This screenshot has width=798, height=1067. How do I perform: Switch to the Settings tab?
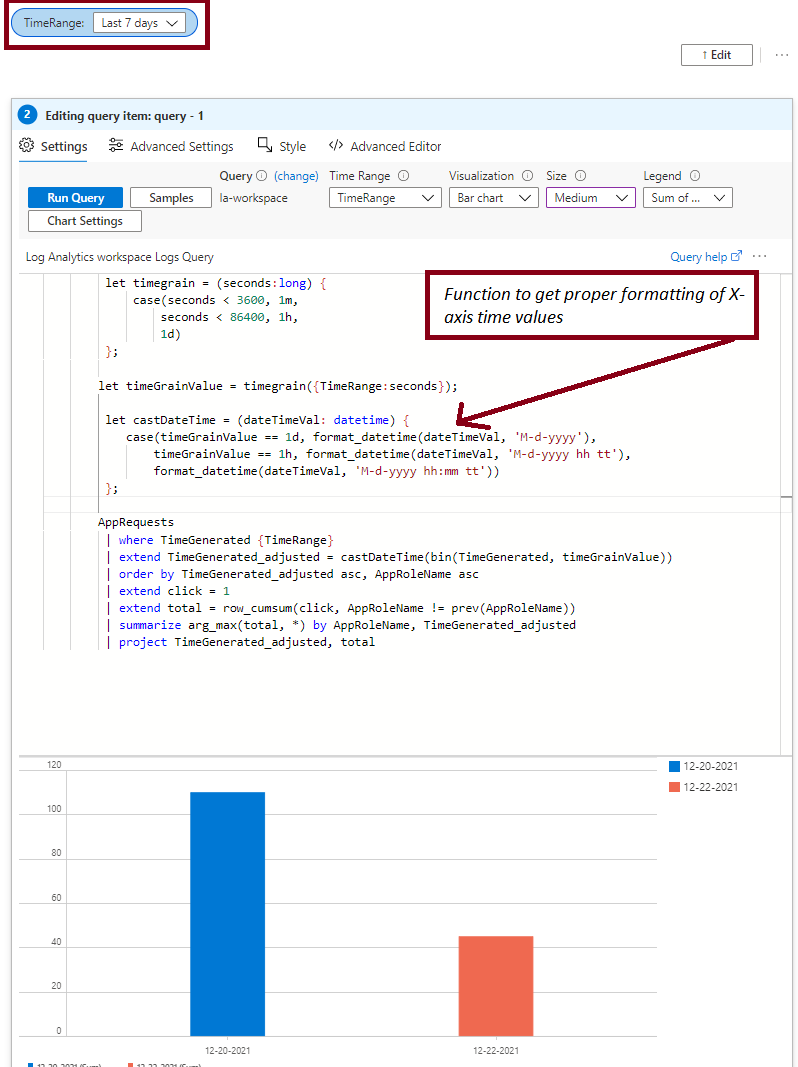(x=54, y=146)
